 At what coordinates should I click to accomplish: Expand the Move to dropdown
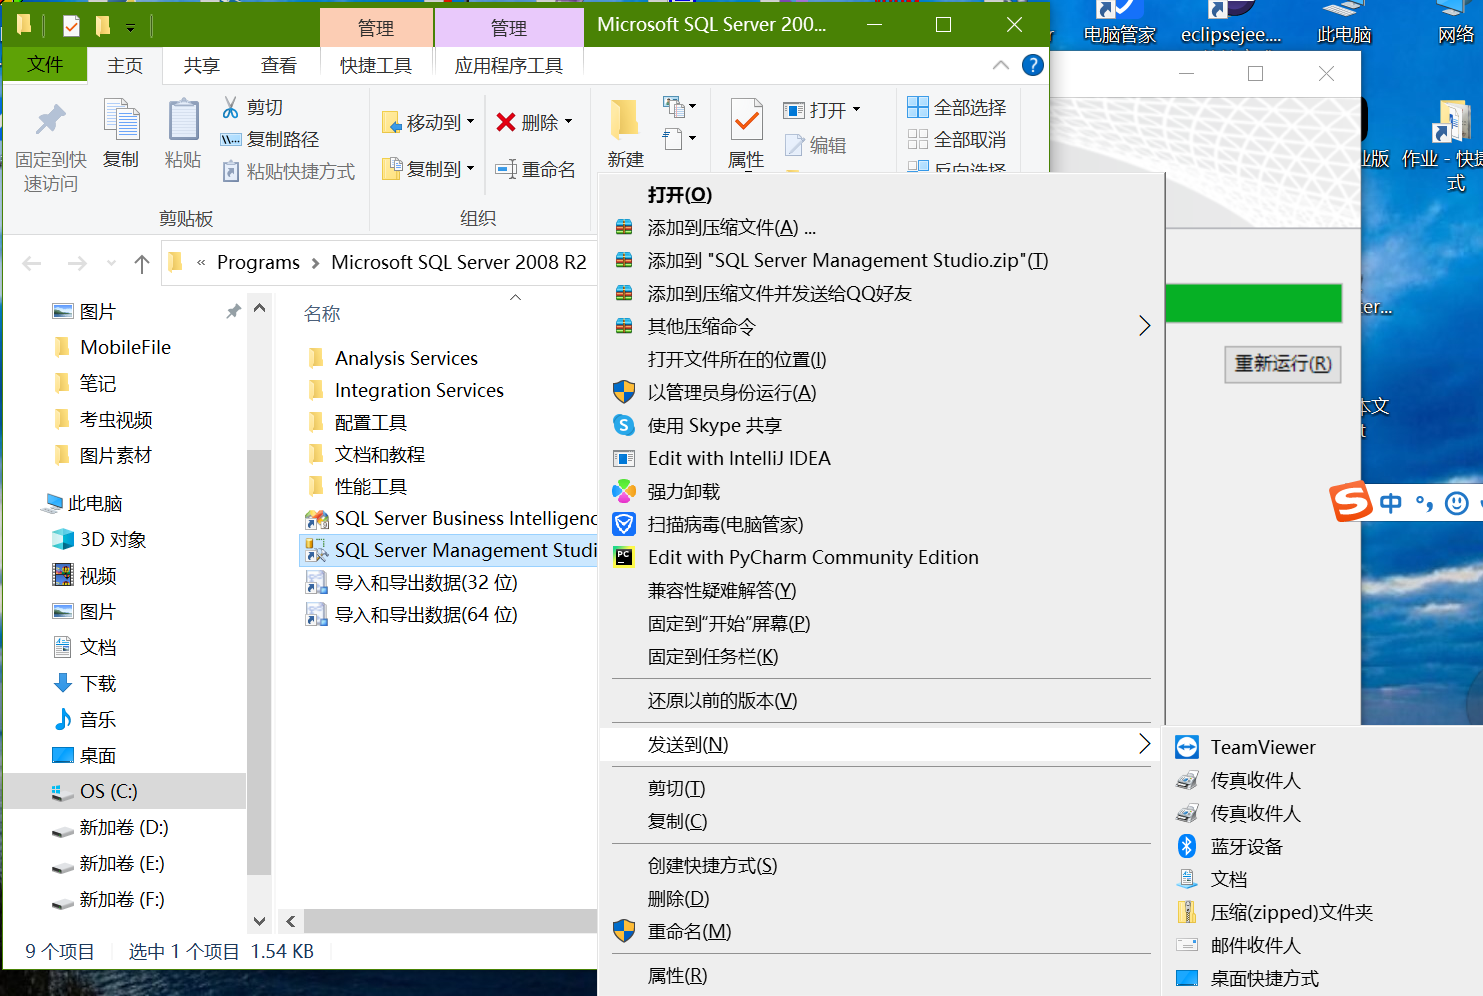point(471,122)
